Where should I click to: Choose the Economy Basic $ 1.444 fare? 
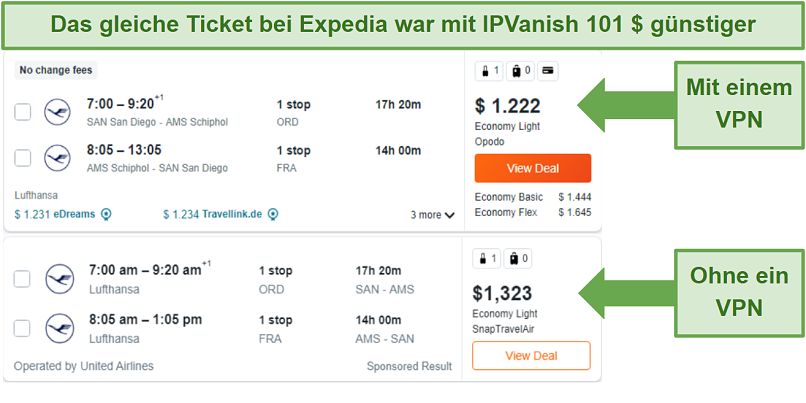(x=533, y=197)
